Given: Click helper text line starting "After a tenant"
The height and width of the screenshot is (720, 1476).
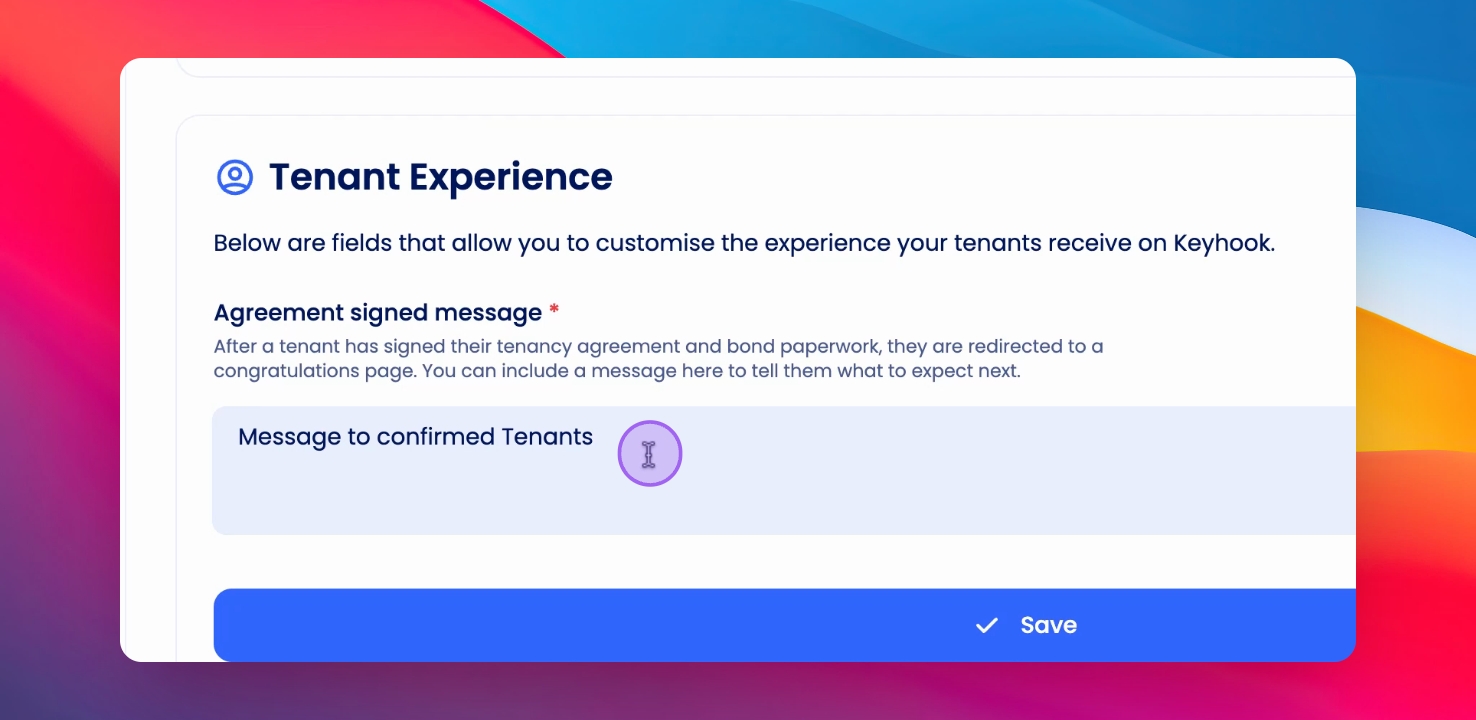Looking at the screenshot, I should pos(658,347).
